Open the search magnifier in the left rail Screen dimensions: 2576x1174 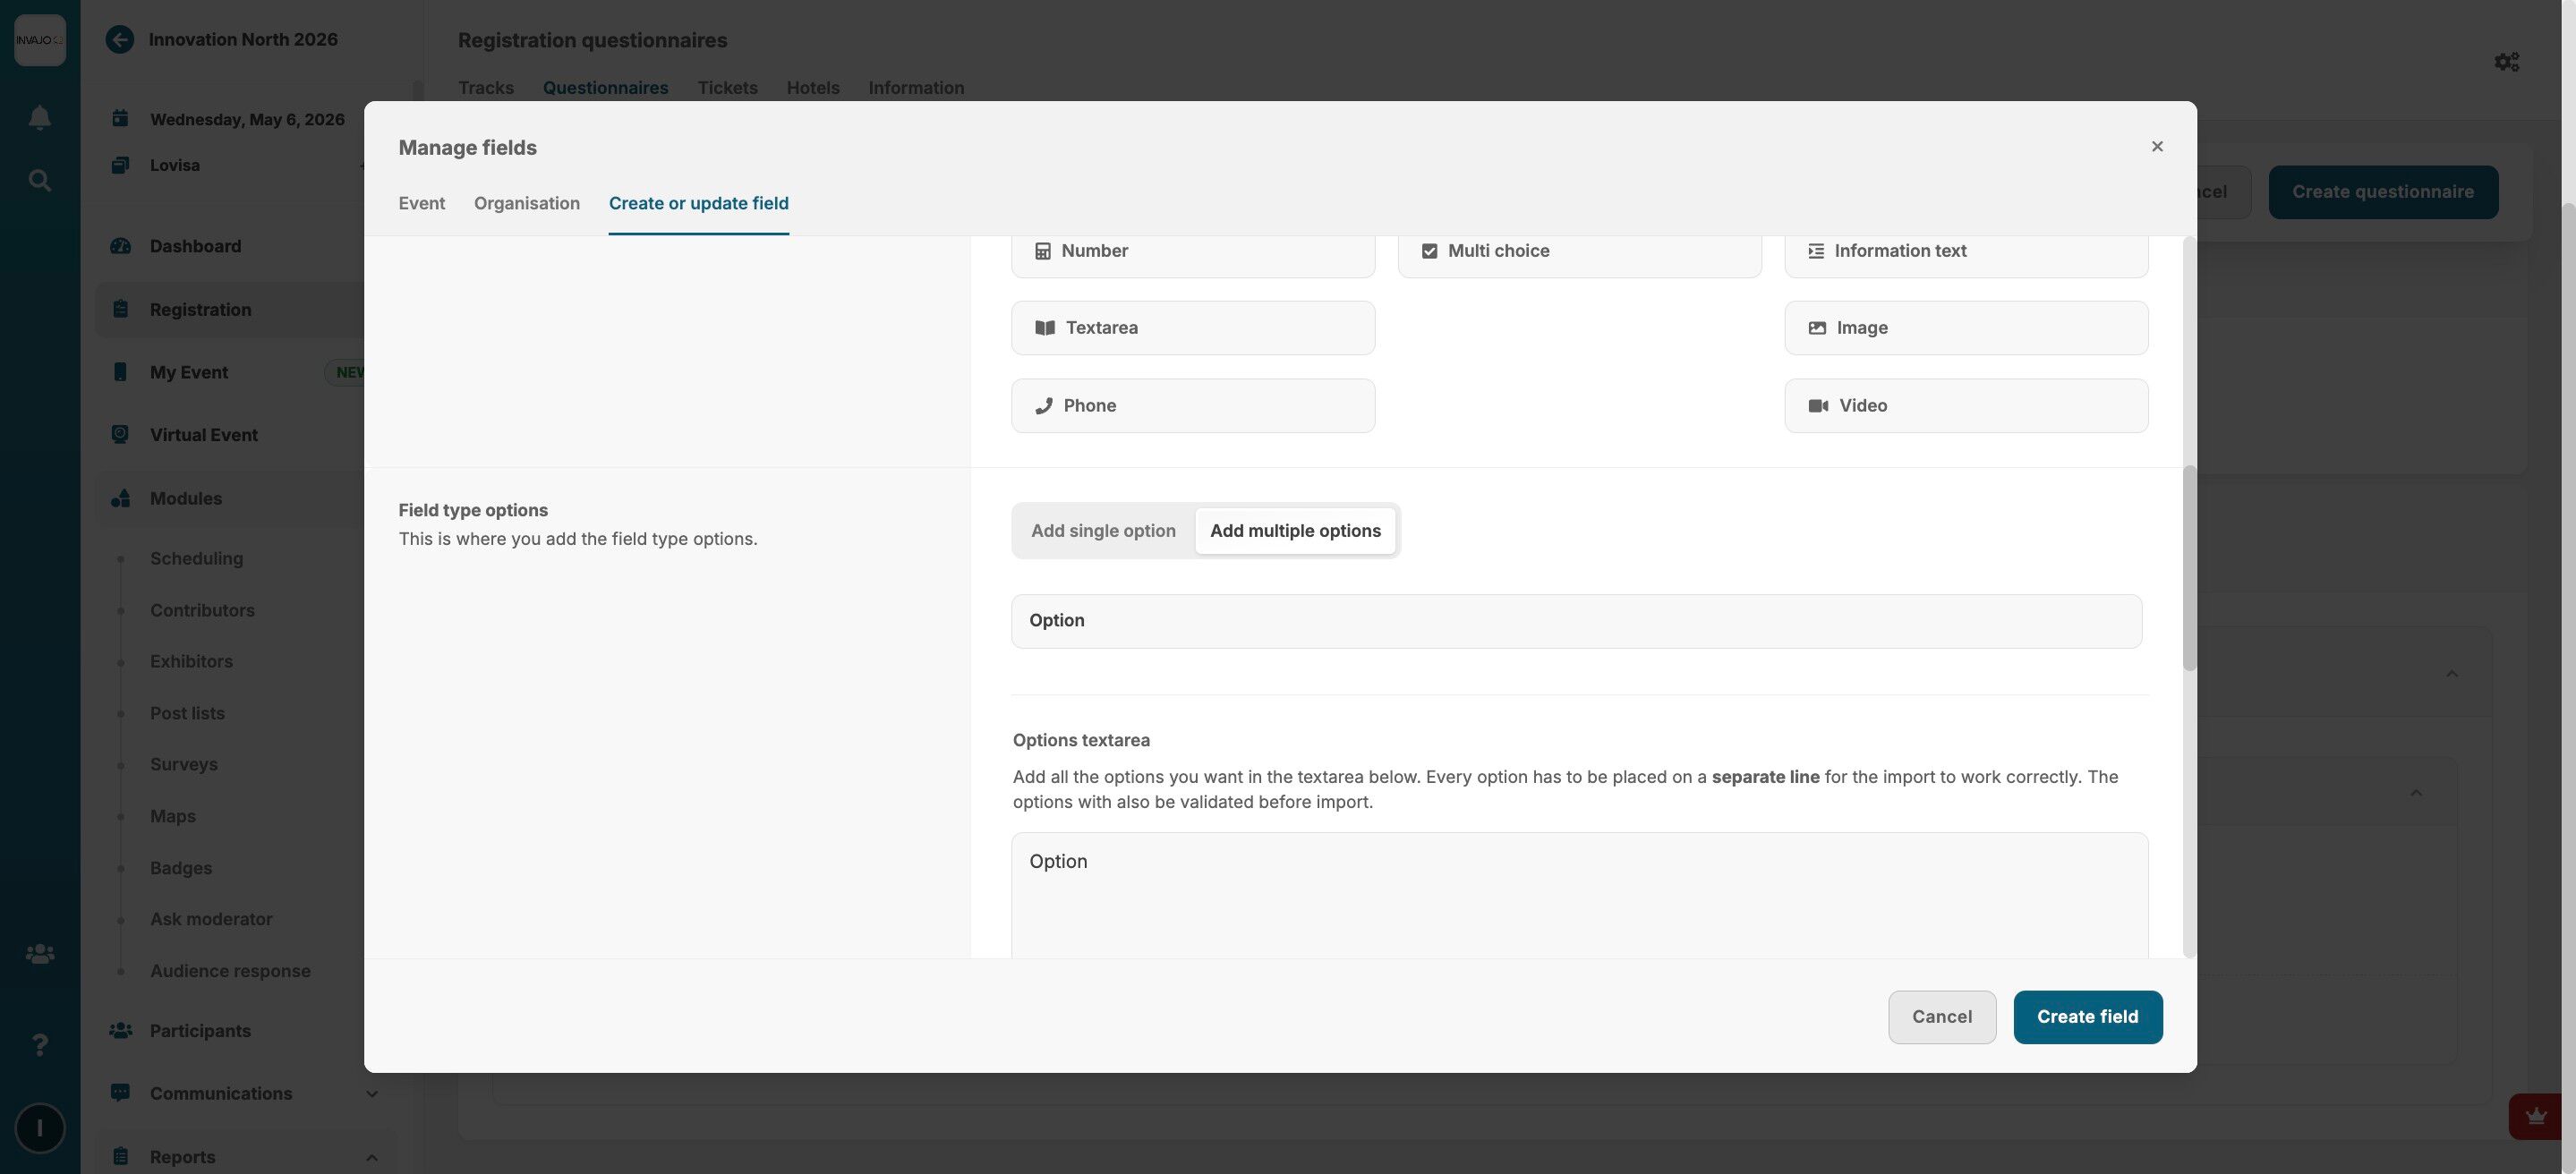point(40,181)
